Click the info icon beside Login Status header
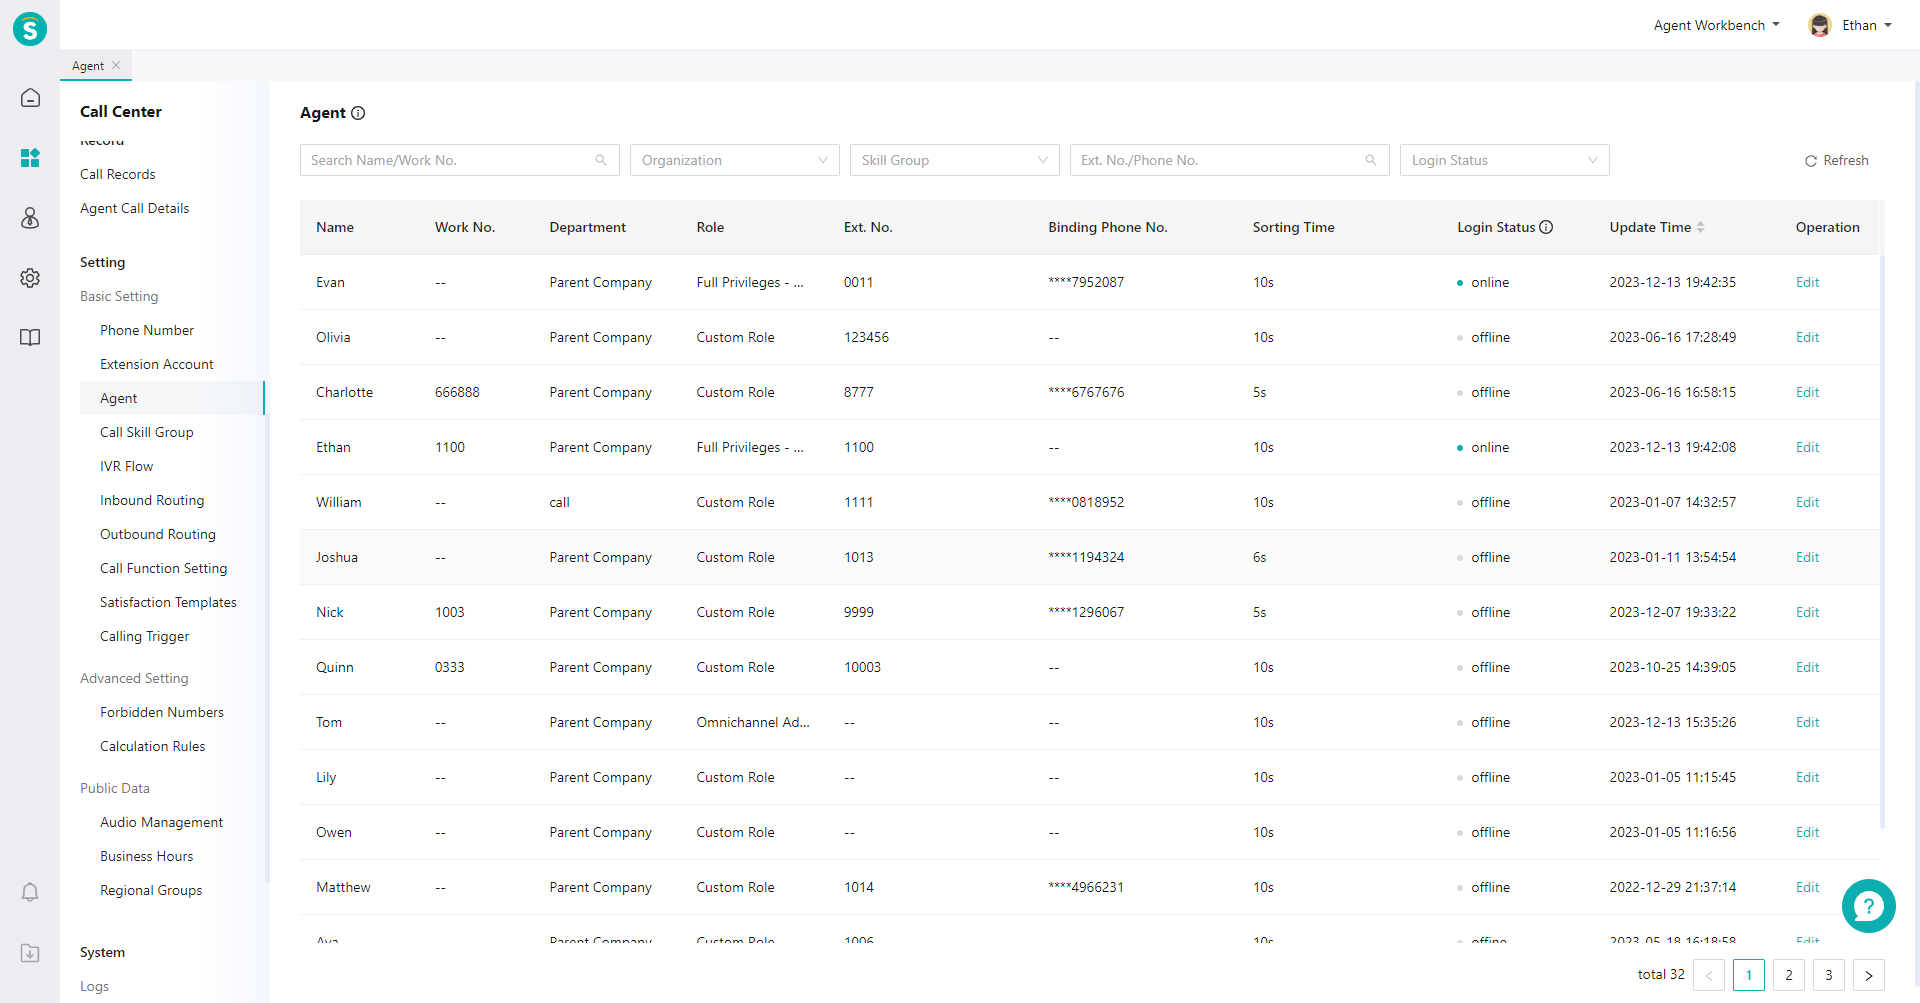Viewport: 1920px width, 1003px height. (1546, 227)
